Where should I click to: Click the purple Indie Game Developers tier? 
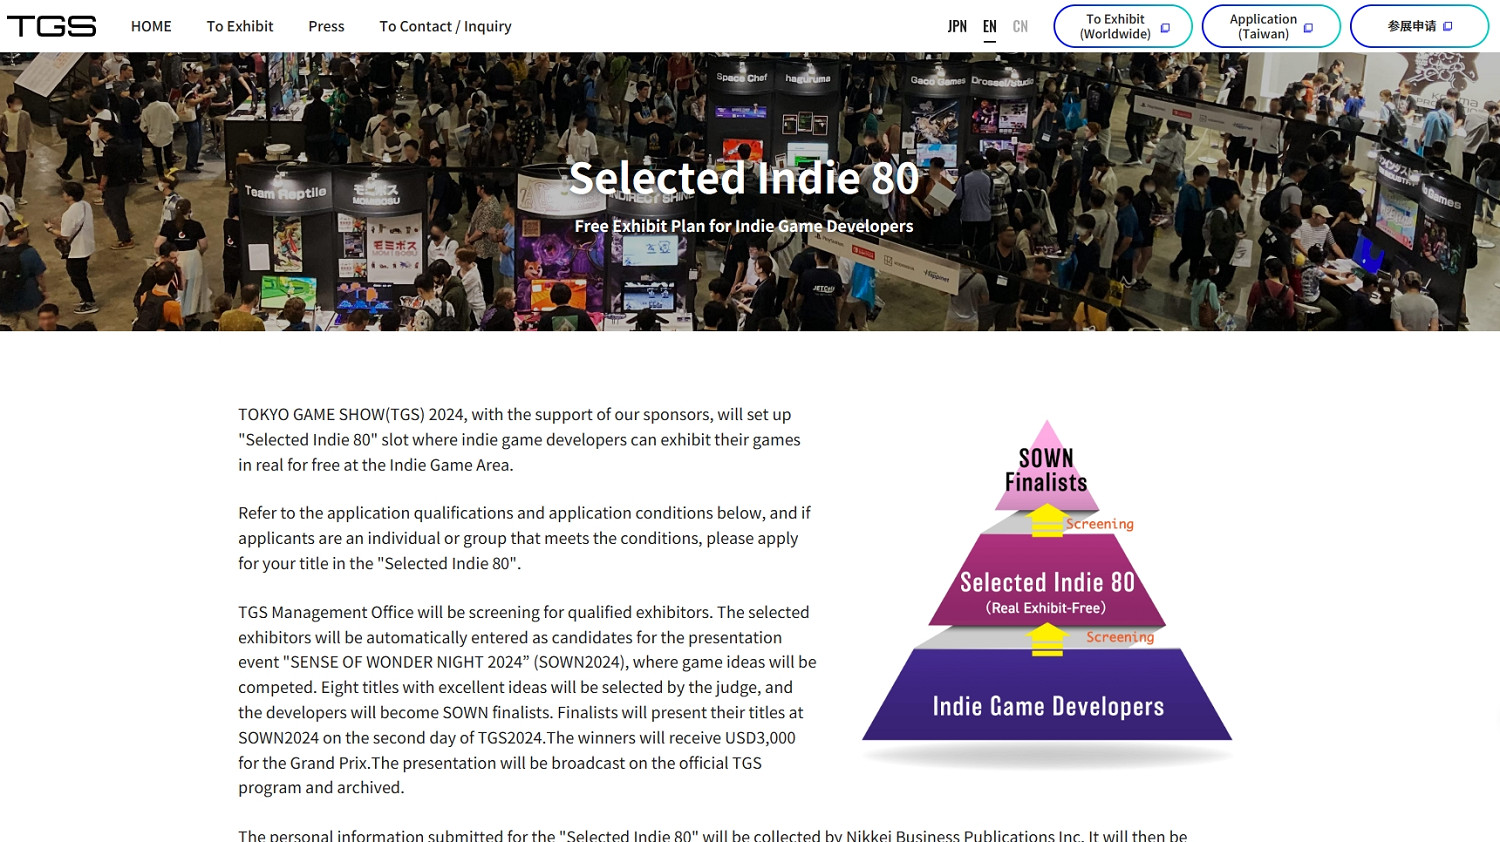pos(1047,706)
